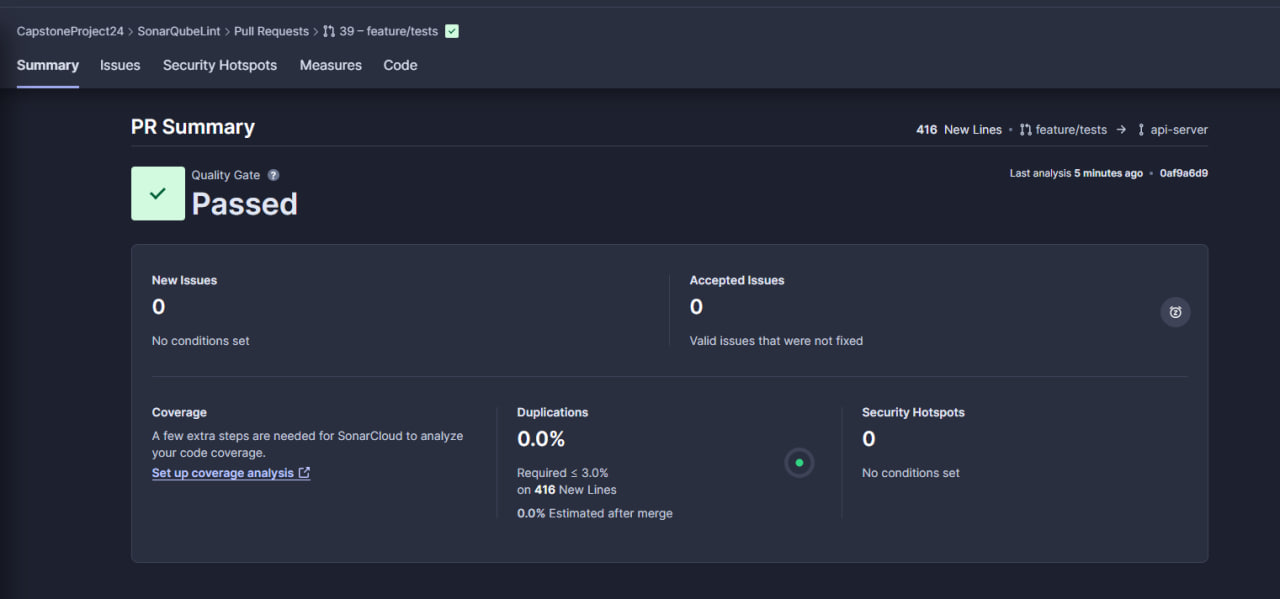Screen dimensions: 1280x599
Task: Click the New Issues count of 0
Action: point(158,307)
